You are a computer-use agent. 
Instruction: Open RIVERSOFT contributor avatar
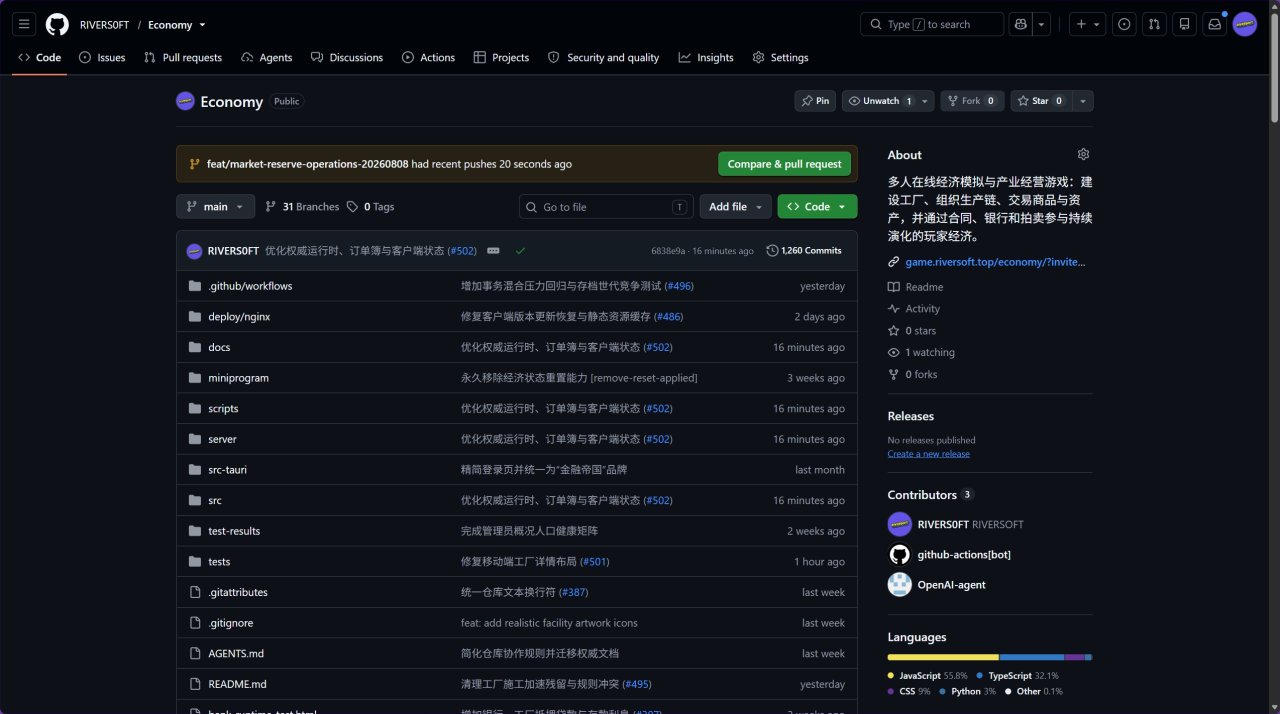(x=899, y=524)
